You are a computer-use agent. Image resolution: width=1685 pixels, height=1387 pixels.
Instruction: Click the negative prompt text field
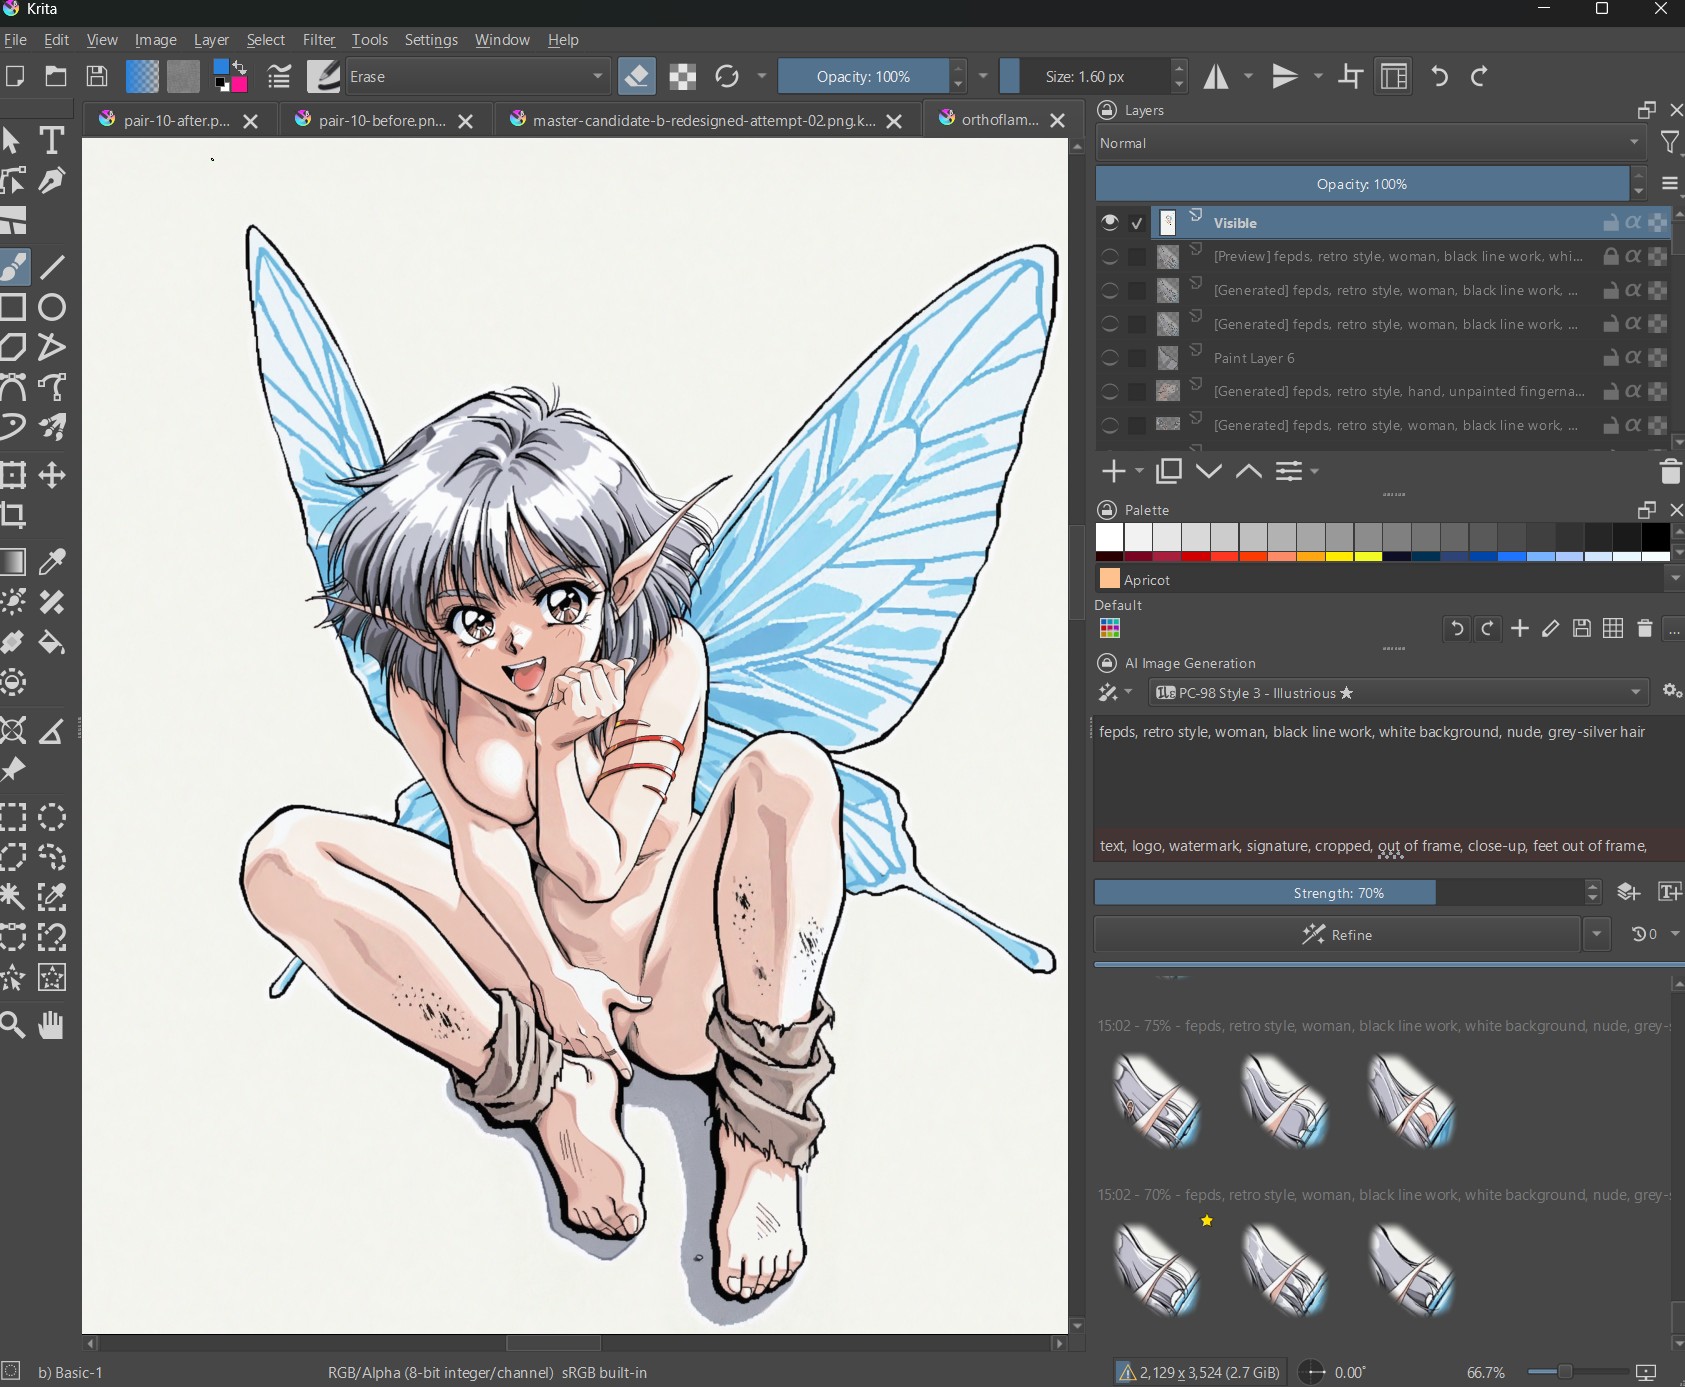click(x=1387, y=846)
